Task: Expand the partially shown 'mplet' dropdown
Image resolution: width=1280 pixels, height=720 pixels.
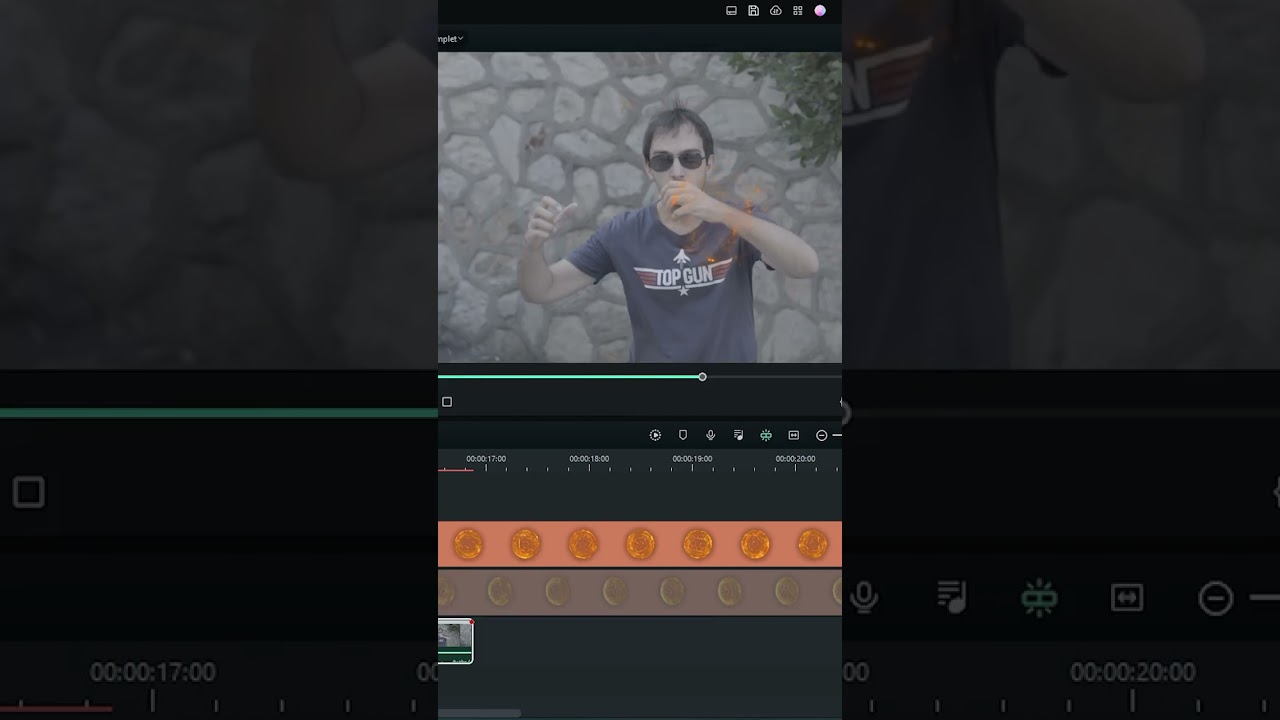Action: [451, 39]
